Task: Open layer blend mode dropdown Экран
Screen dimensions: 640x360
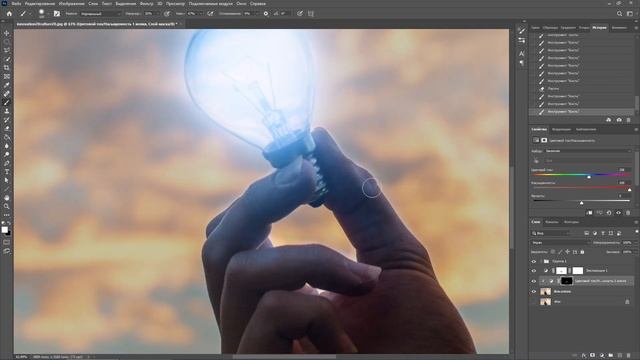Action: (560, 242)
